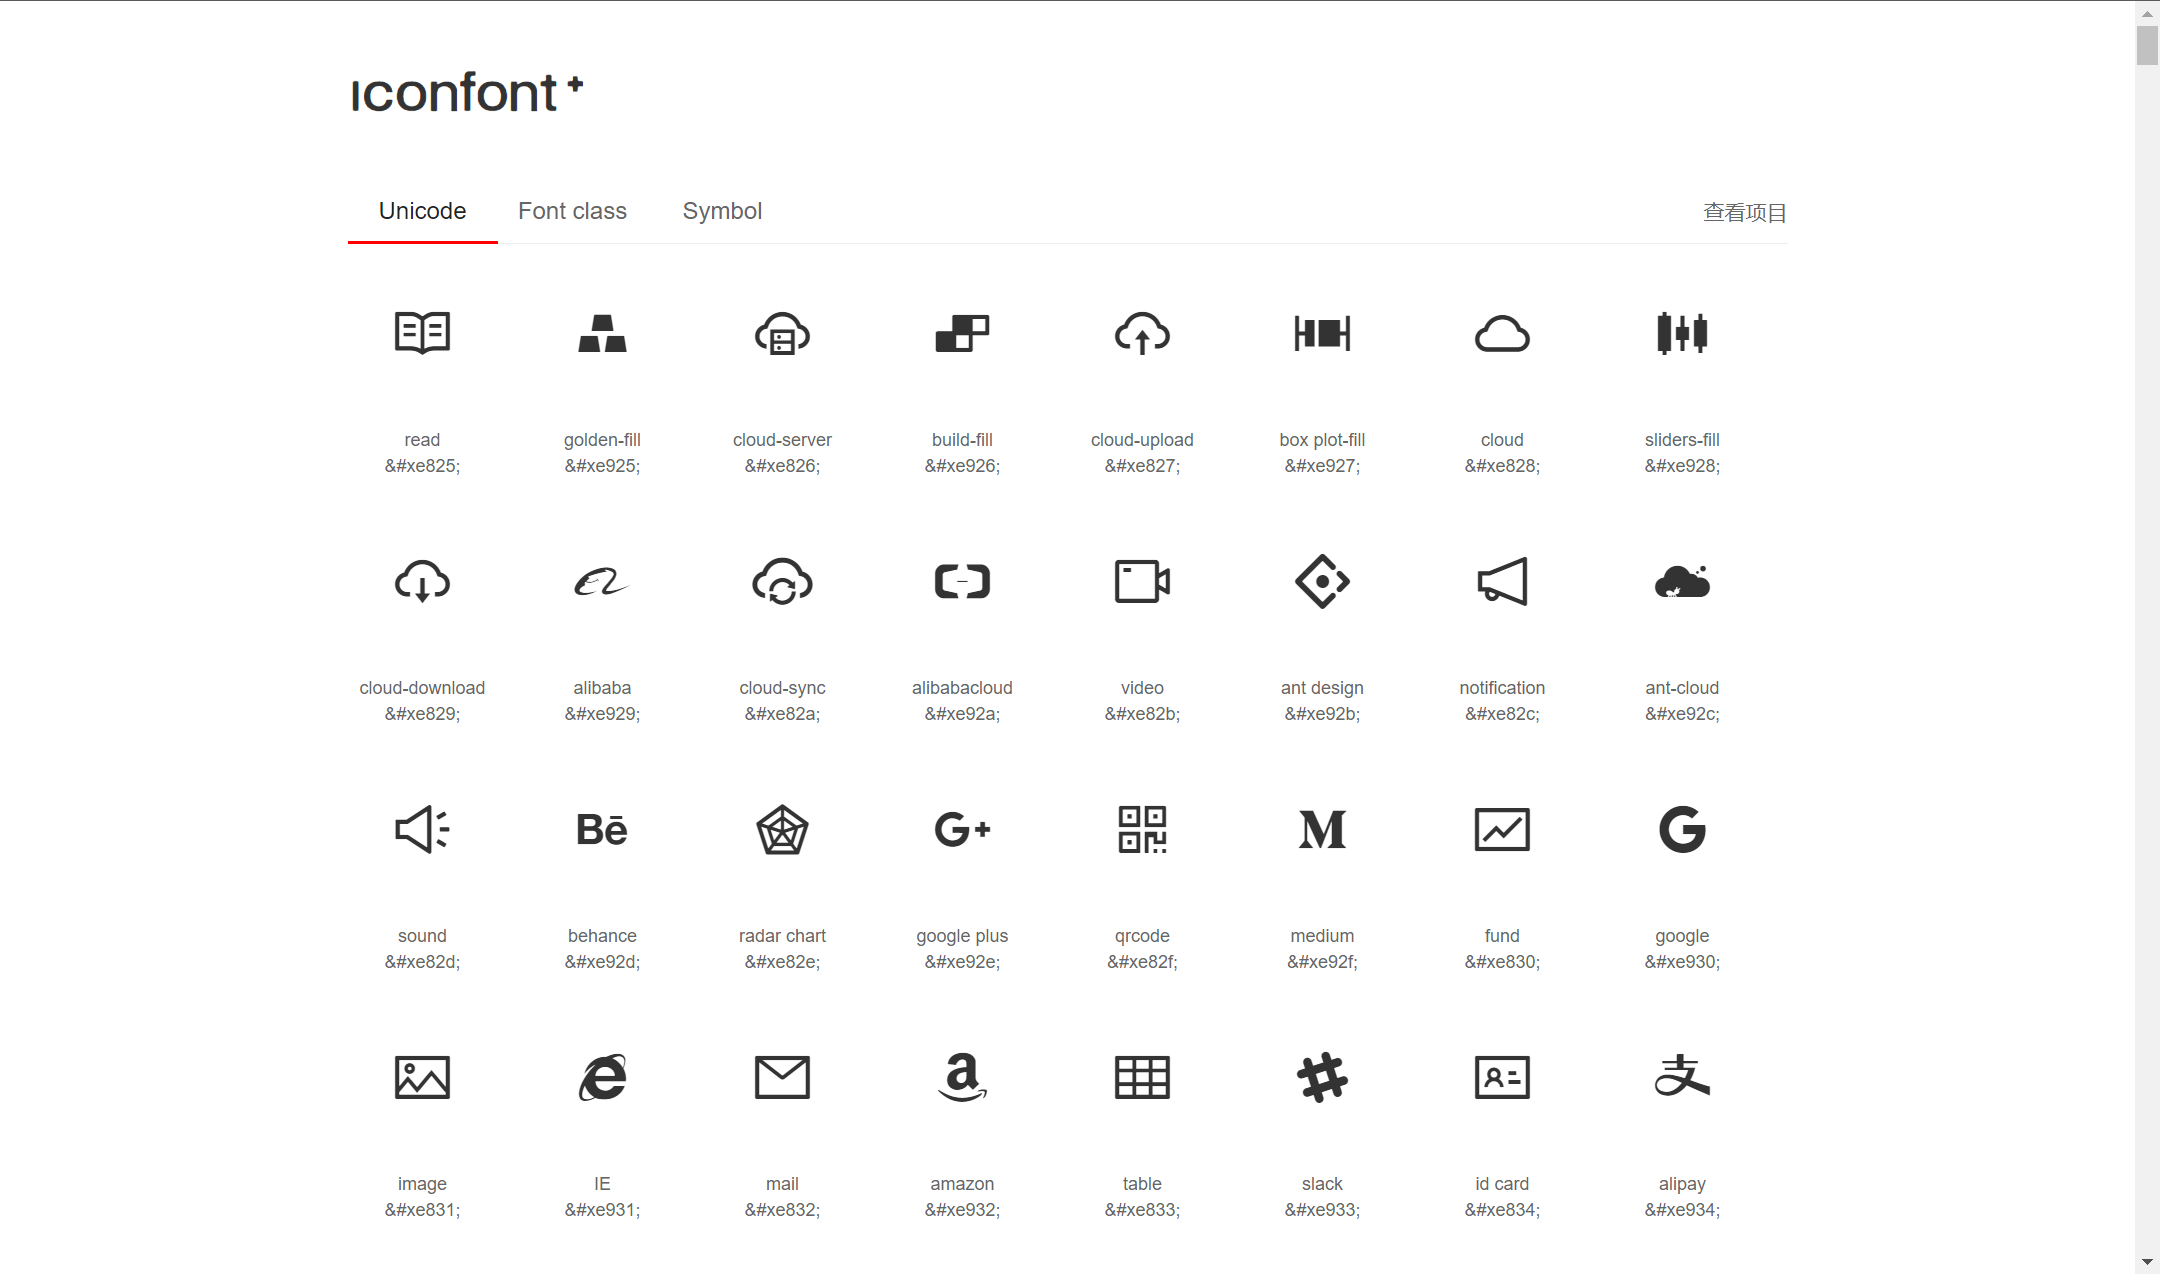Click the scrollbar up arrow
Image resolution: width=2160 pixels, height=1274 pixels.
click(2147, 13)
